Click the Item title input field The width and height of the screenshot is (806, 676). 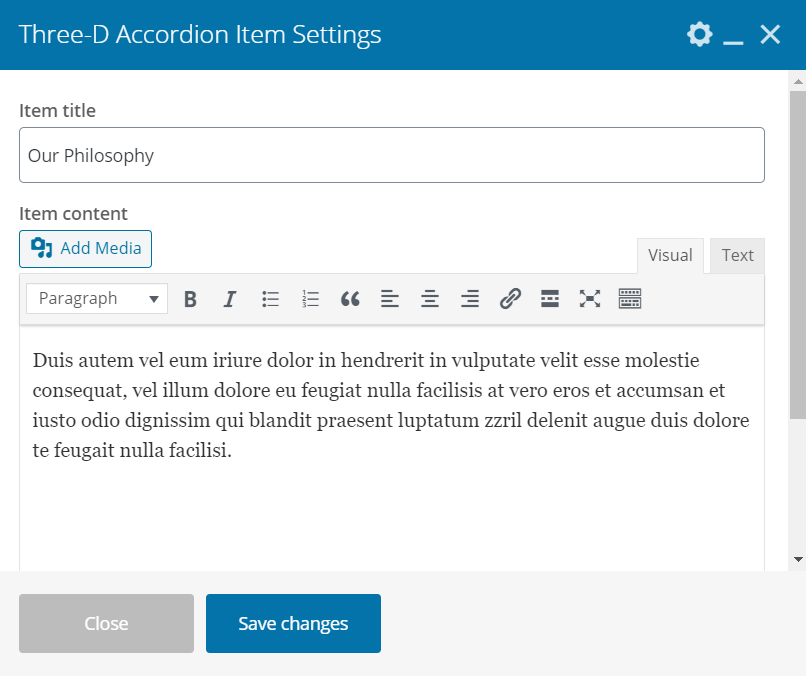point(392,155)
